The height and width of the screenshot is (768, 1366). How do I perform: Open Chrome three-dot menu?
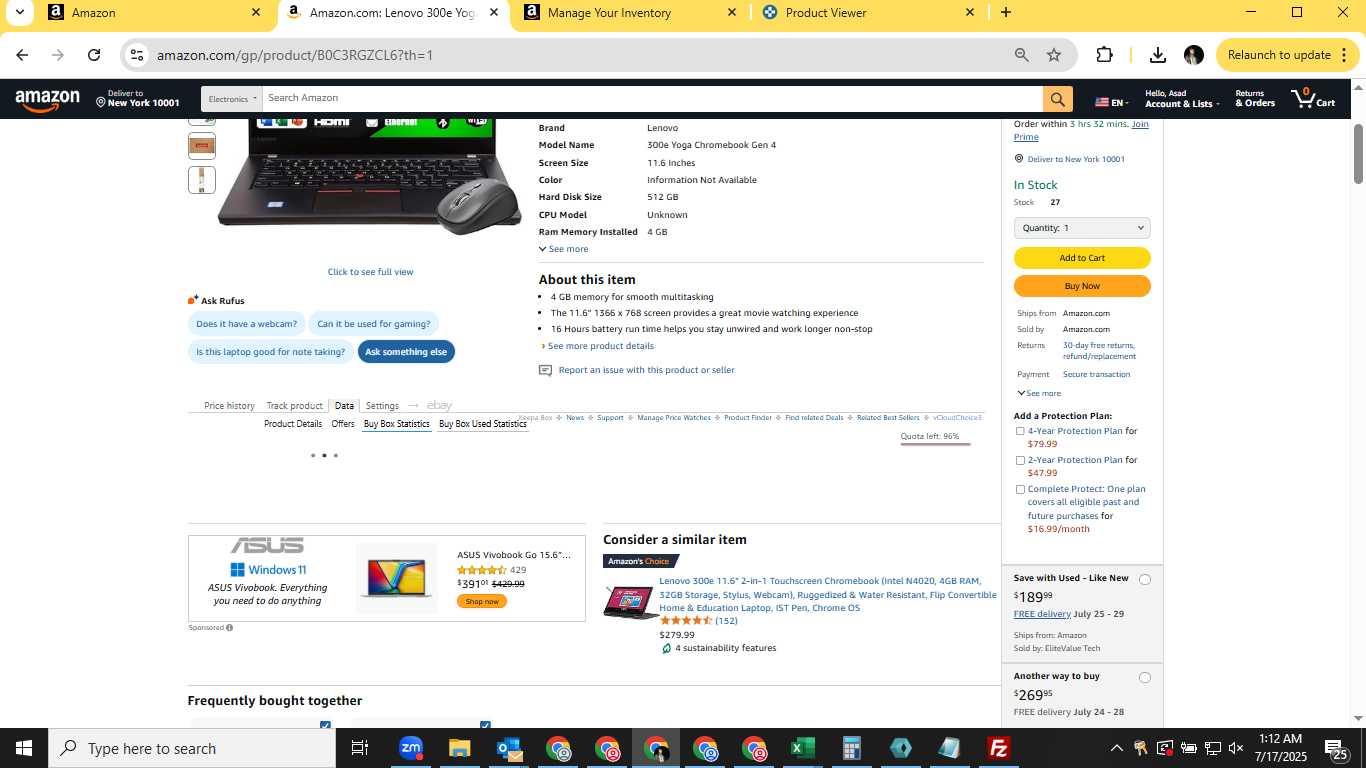coord(1344,55)
